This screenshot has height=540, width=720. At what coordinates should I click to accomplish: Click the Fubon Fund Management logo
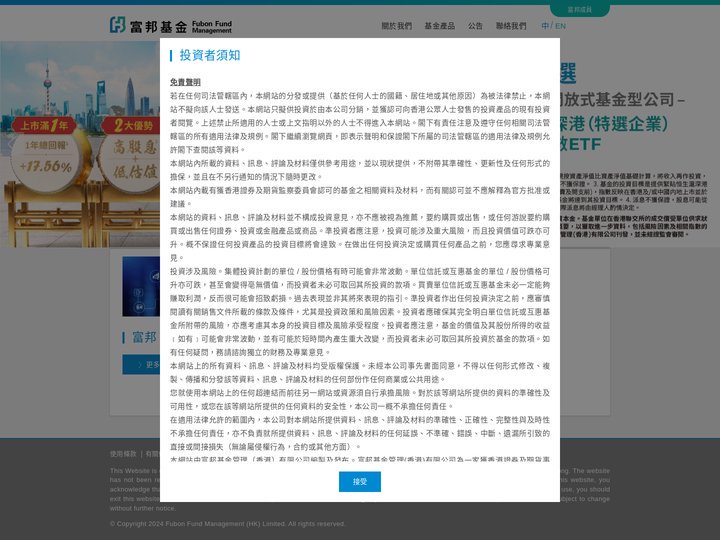pyautogui.click(x=171, y=25)
